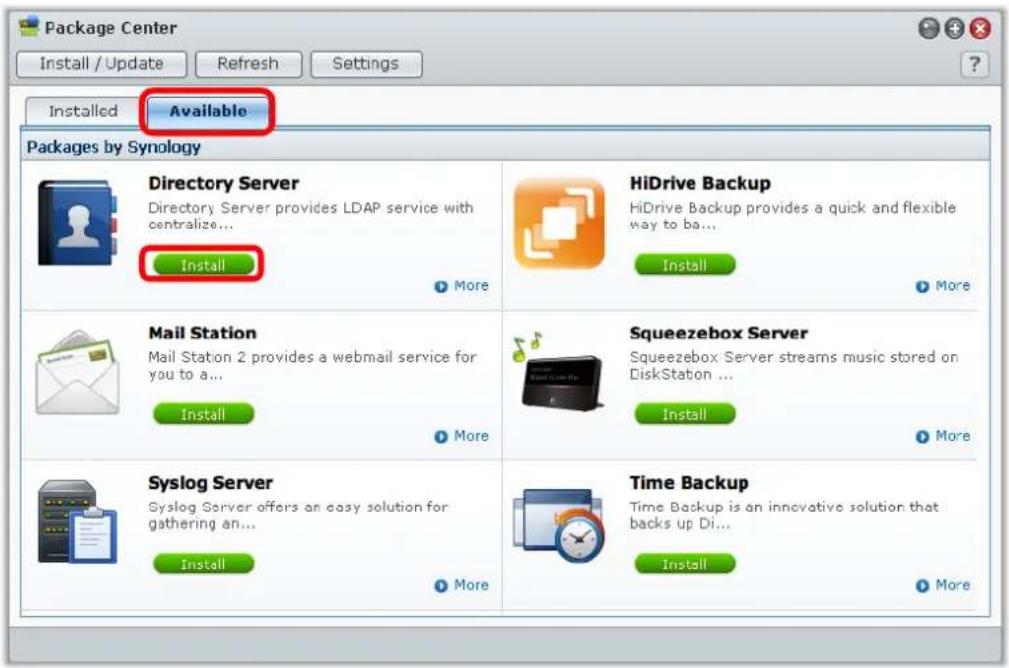Click the Directory Server address book icon
The width and height of the screenshot is (1009, 668).
[78, 223]
